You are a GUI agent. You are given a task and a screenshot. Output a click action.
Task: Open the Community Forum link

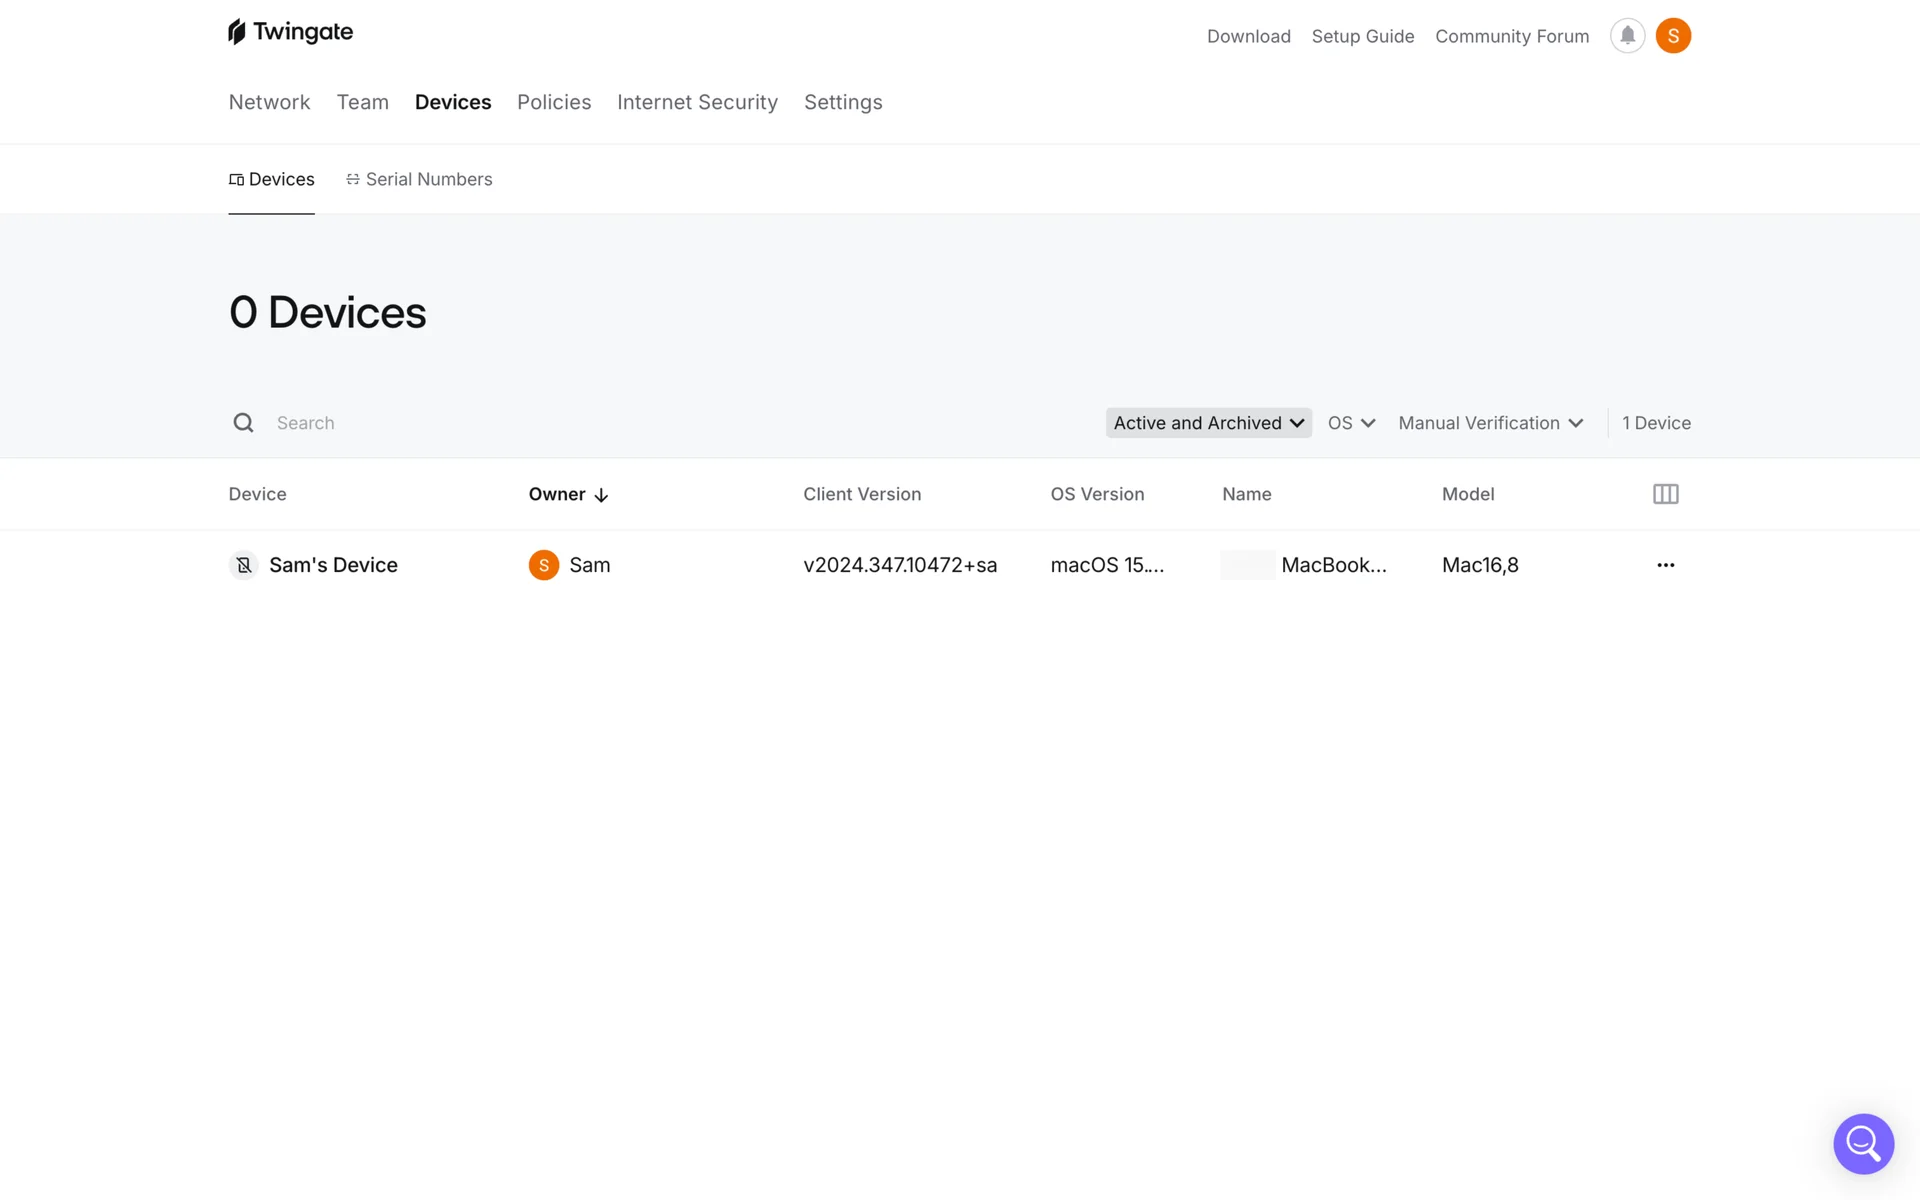coord(1511,36)
